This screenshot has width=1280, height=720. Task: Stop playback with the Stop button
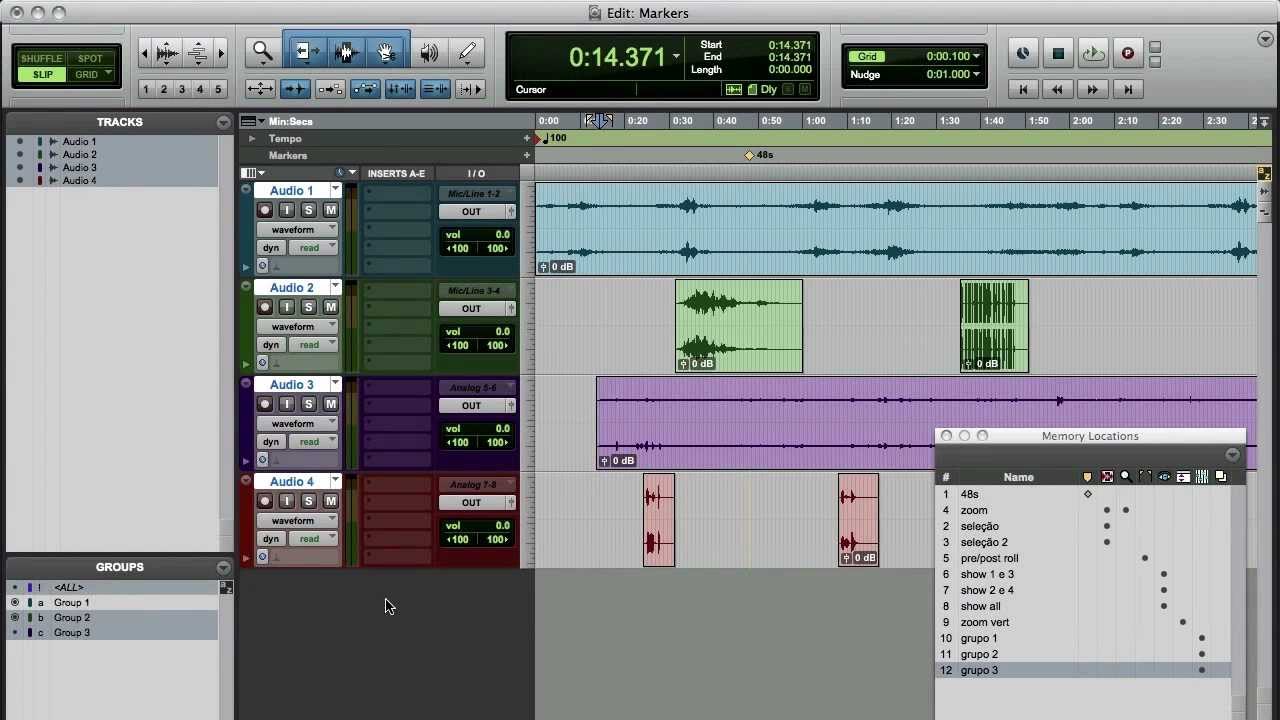(x=1058, y=54)
